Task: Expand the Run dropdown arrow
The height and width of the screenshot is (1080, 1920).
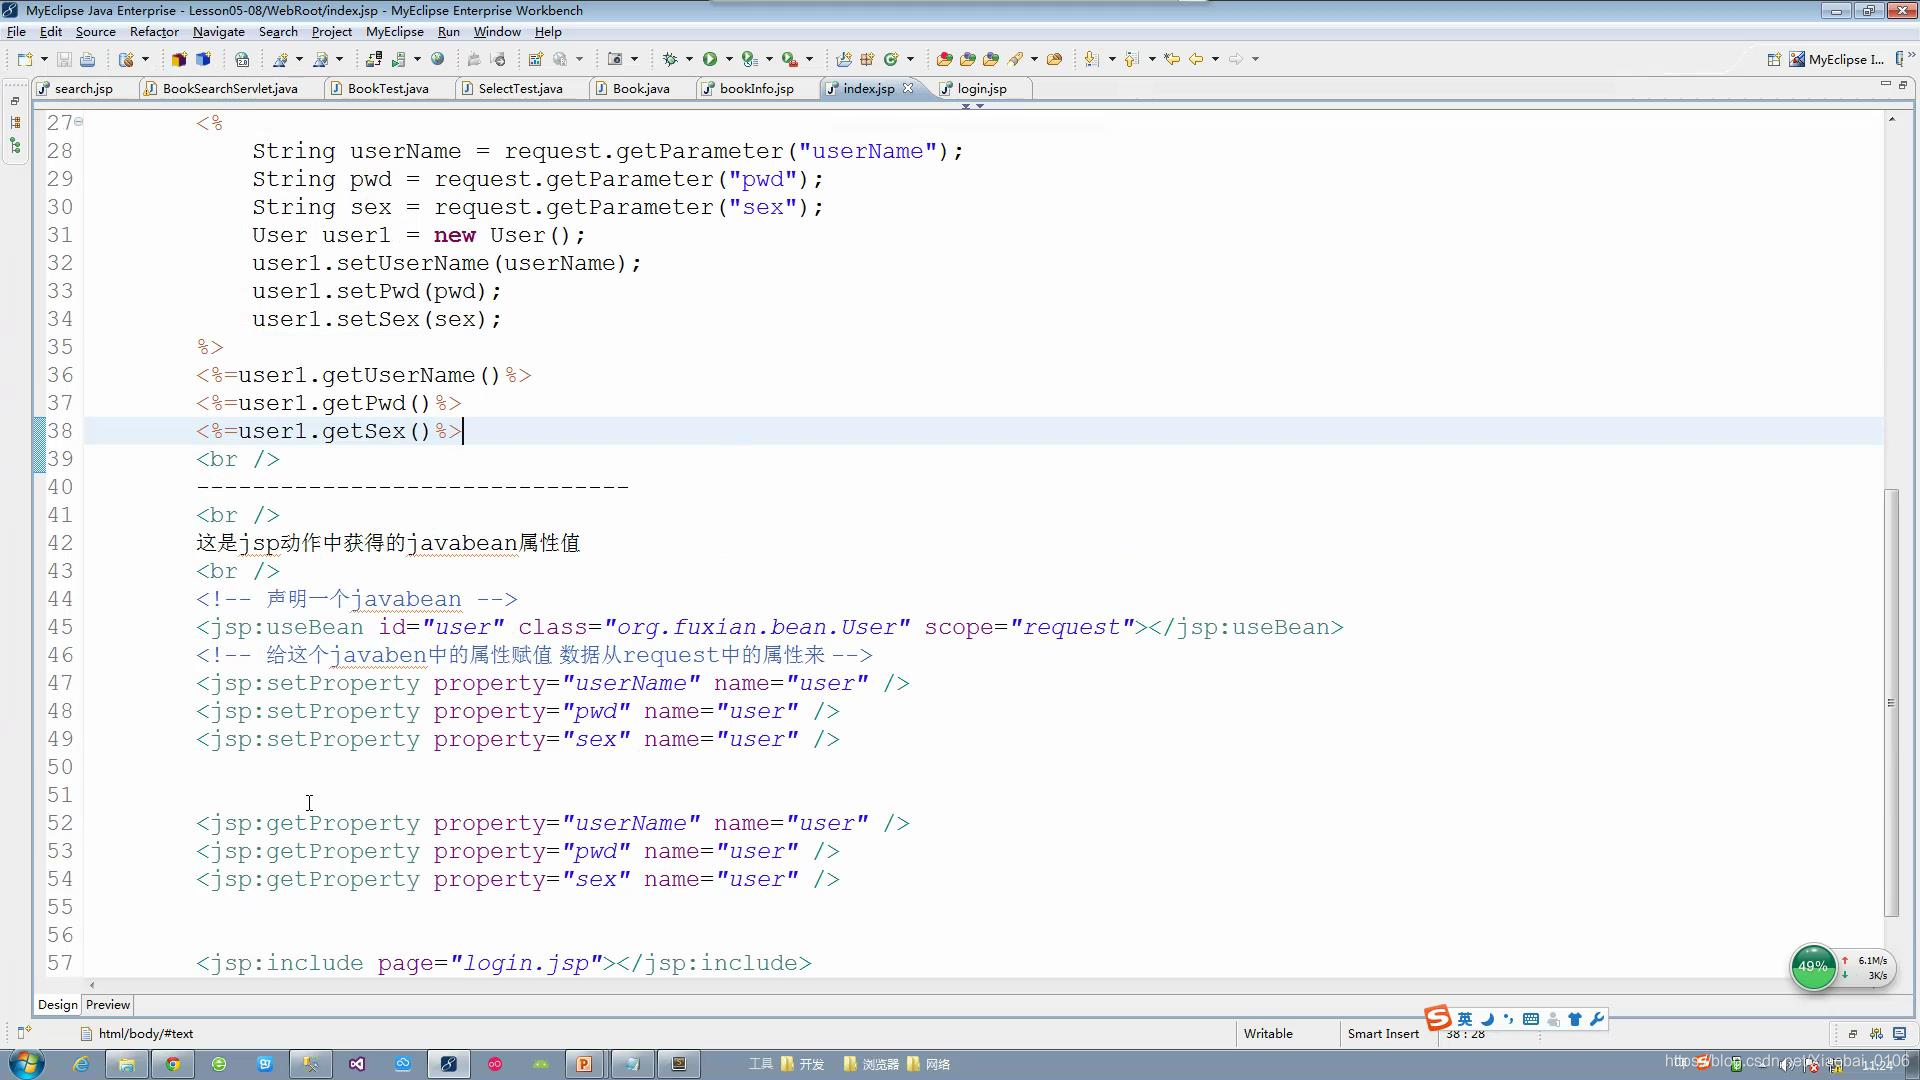Action: 728,59
